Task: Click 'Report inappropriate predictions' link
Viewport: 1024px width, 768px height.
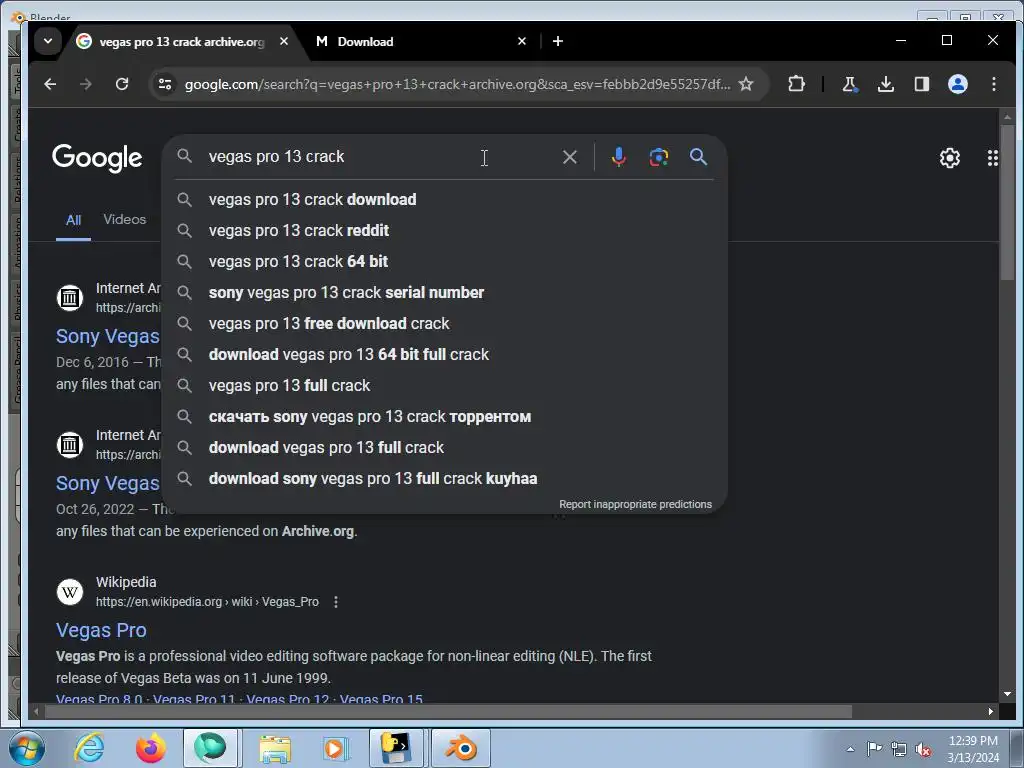Action: tap(635, 504)
